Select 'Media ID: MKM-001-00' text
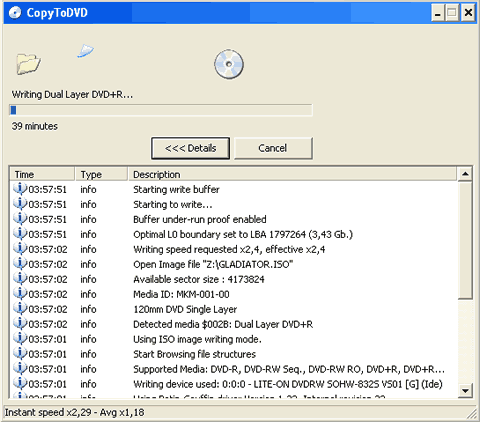480x422 pixels. pos(181,294)
